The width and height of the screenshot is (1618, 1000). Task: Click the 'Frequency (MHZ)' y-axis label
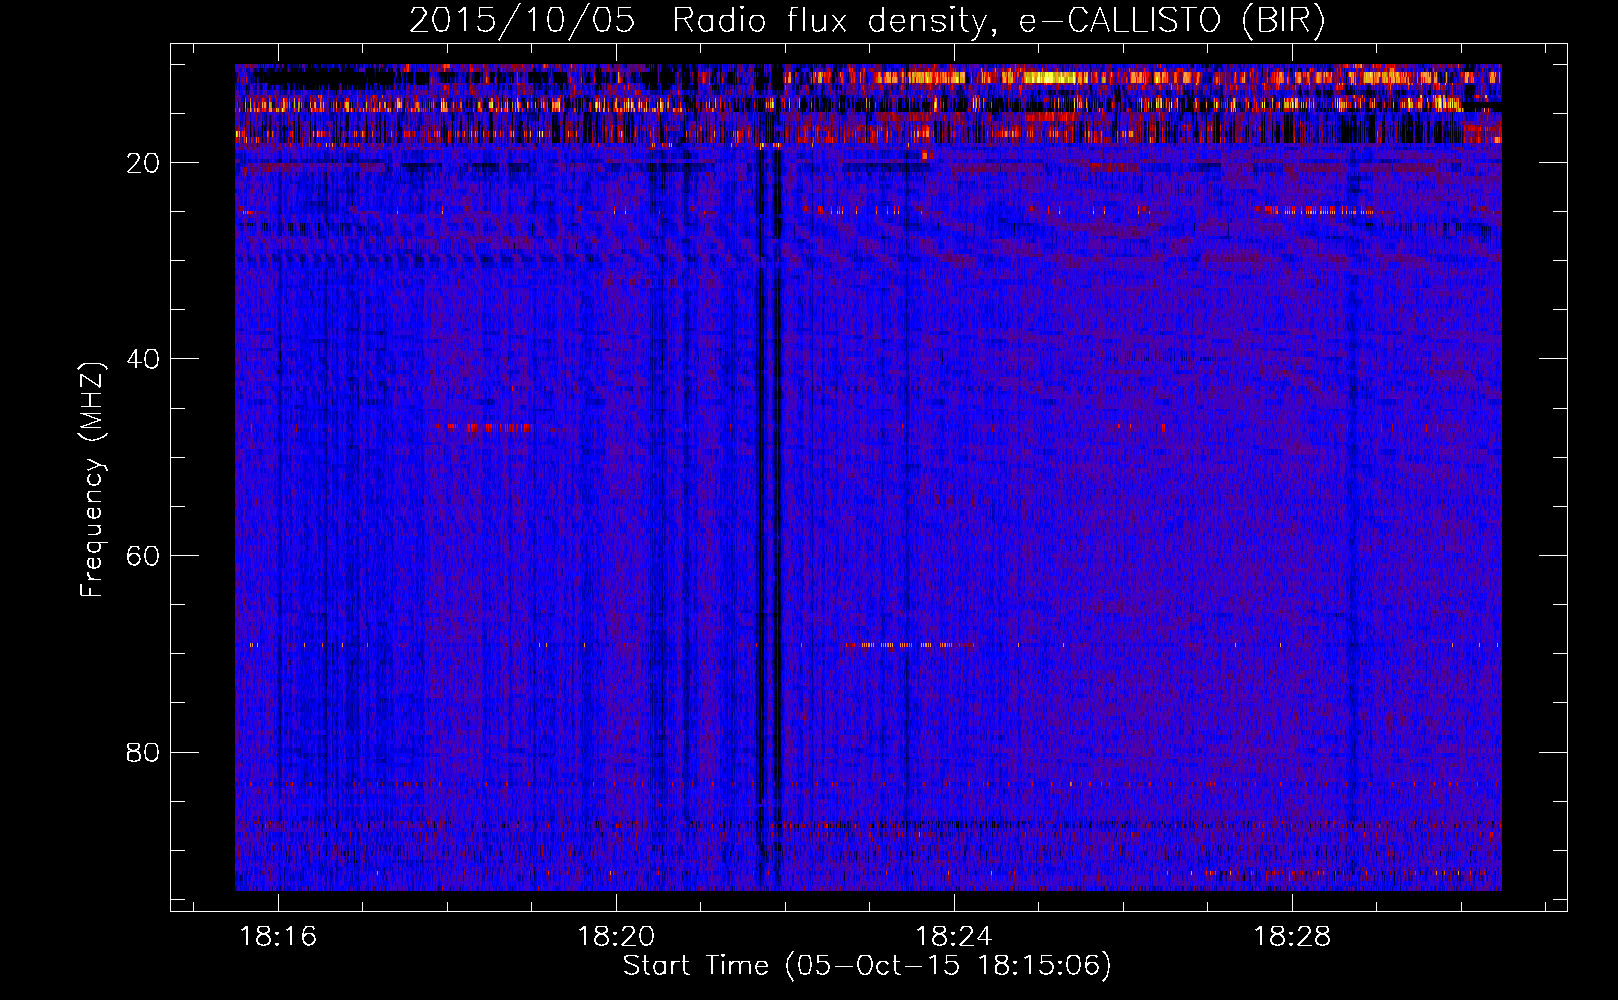click(92, 480)
